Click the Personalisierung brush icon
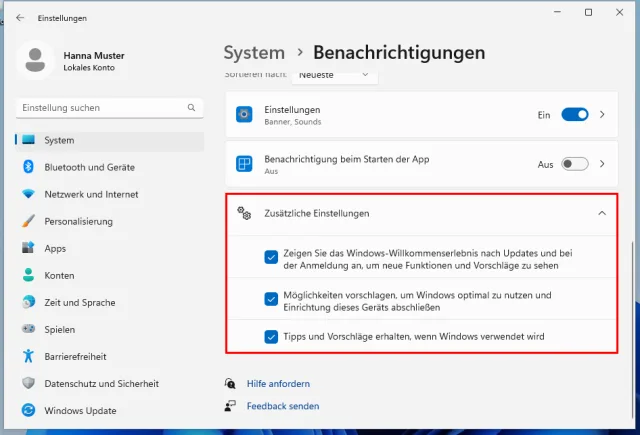Viewport: 640px width, 435px height. coord(28,221)
